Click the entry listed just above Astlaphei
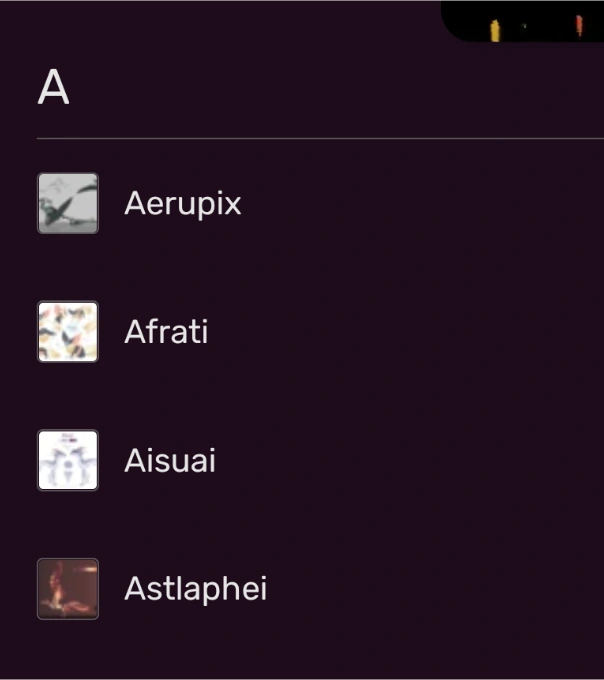This screenshot has width=604, height=680. click(x=170, y=460)
